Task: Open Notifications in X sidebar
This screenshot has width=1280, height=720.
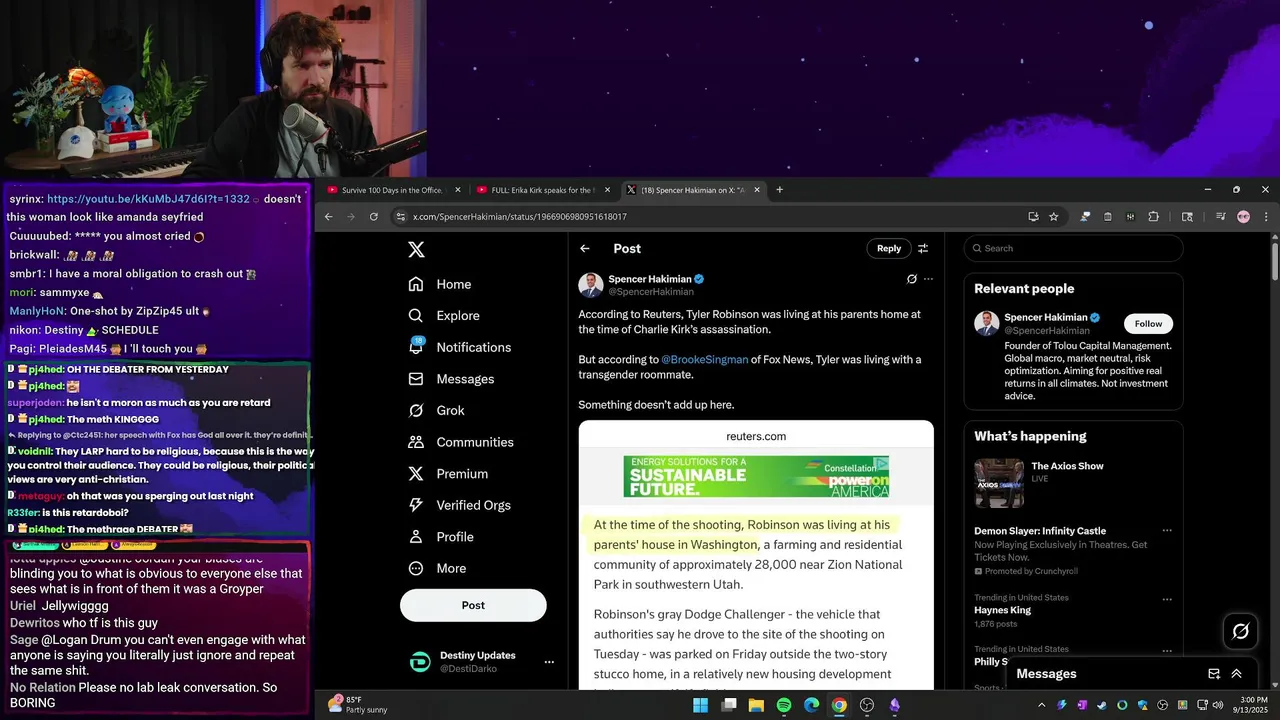Action: [460, 347]
